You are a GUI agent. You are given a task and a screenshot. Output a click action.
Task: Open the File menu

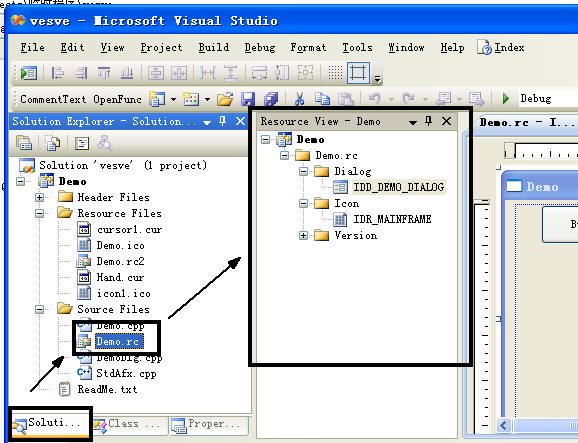click(x=32, y=48)
